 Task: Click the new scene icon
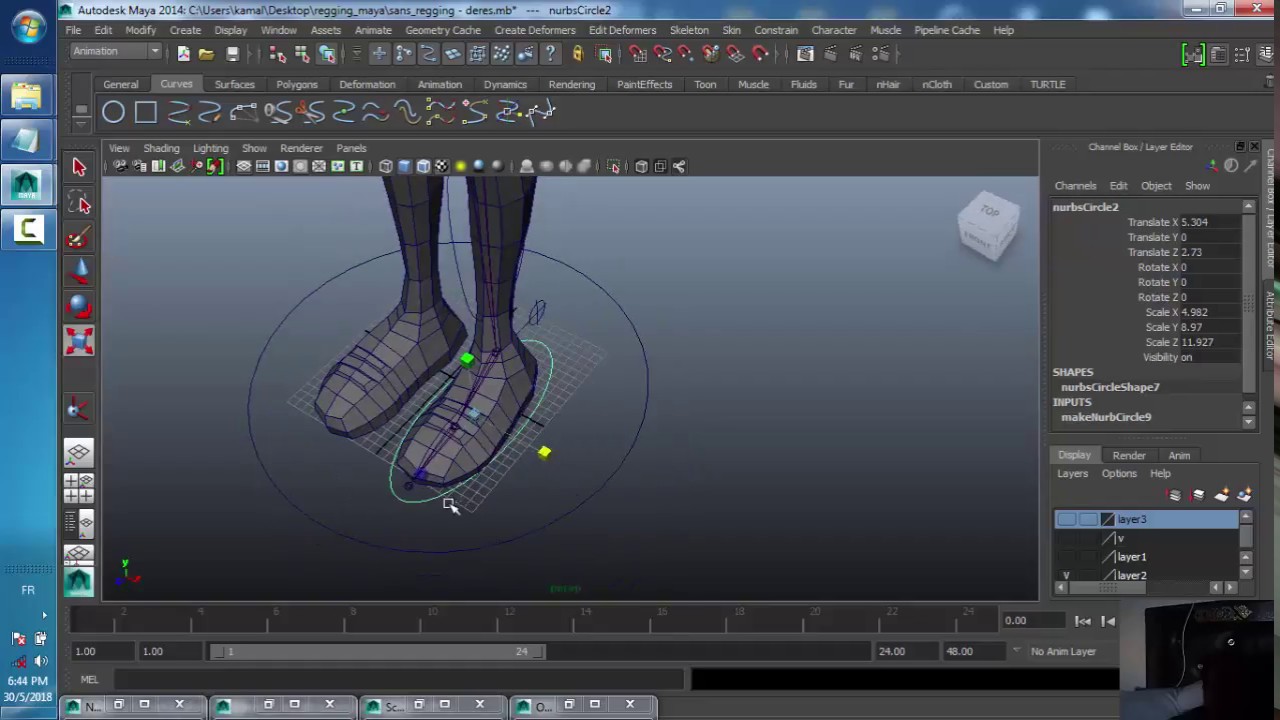point(183,54)
